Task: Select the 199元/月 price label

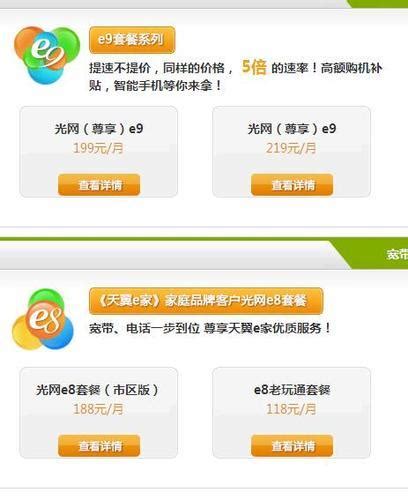Action: pos(98,148)
